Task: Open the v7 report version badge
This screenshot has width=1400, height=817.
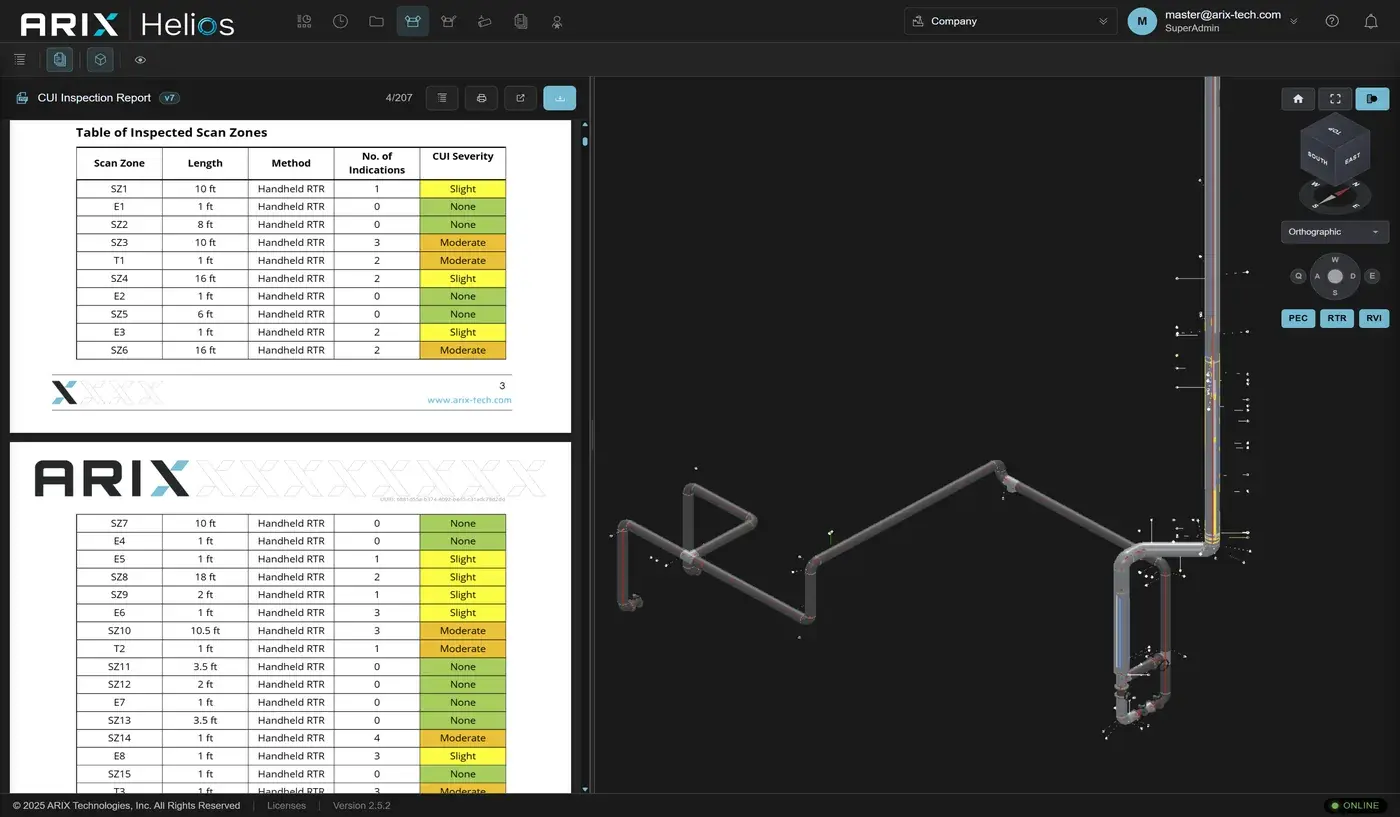Action: [170, 98]
